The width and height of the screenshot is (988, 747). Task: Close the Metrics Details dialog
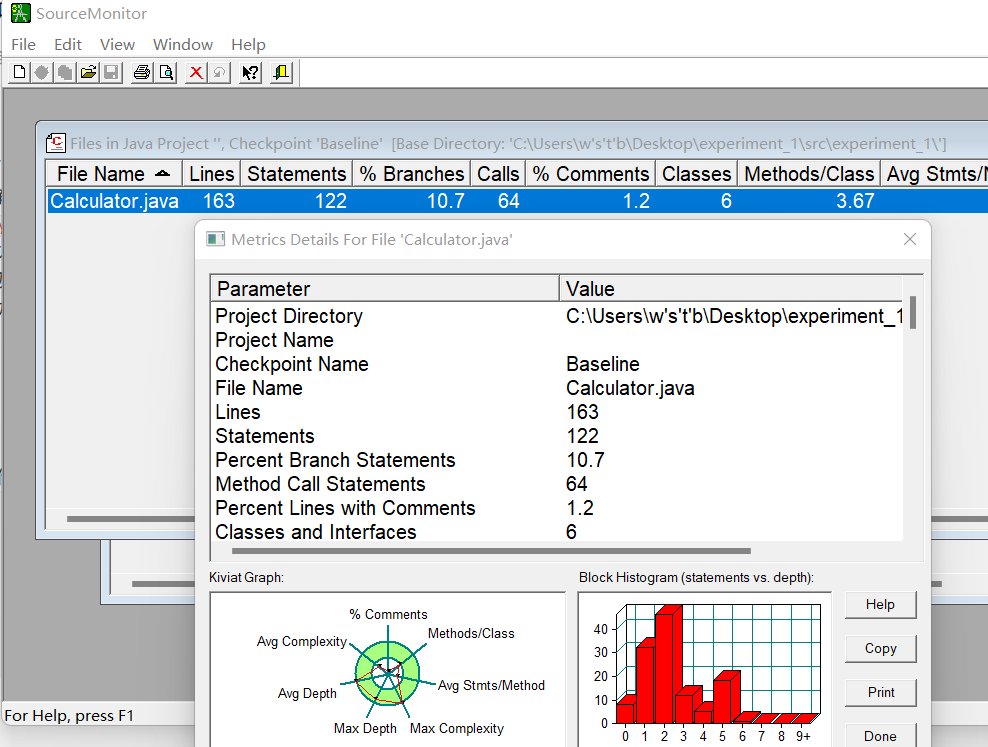909,239
